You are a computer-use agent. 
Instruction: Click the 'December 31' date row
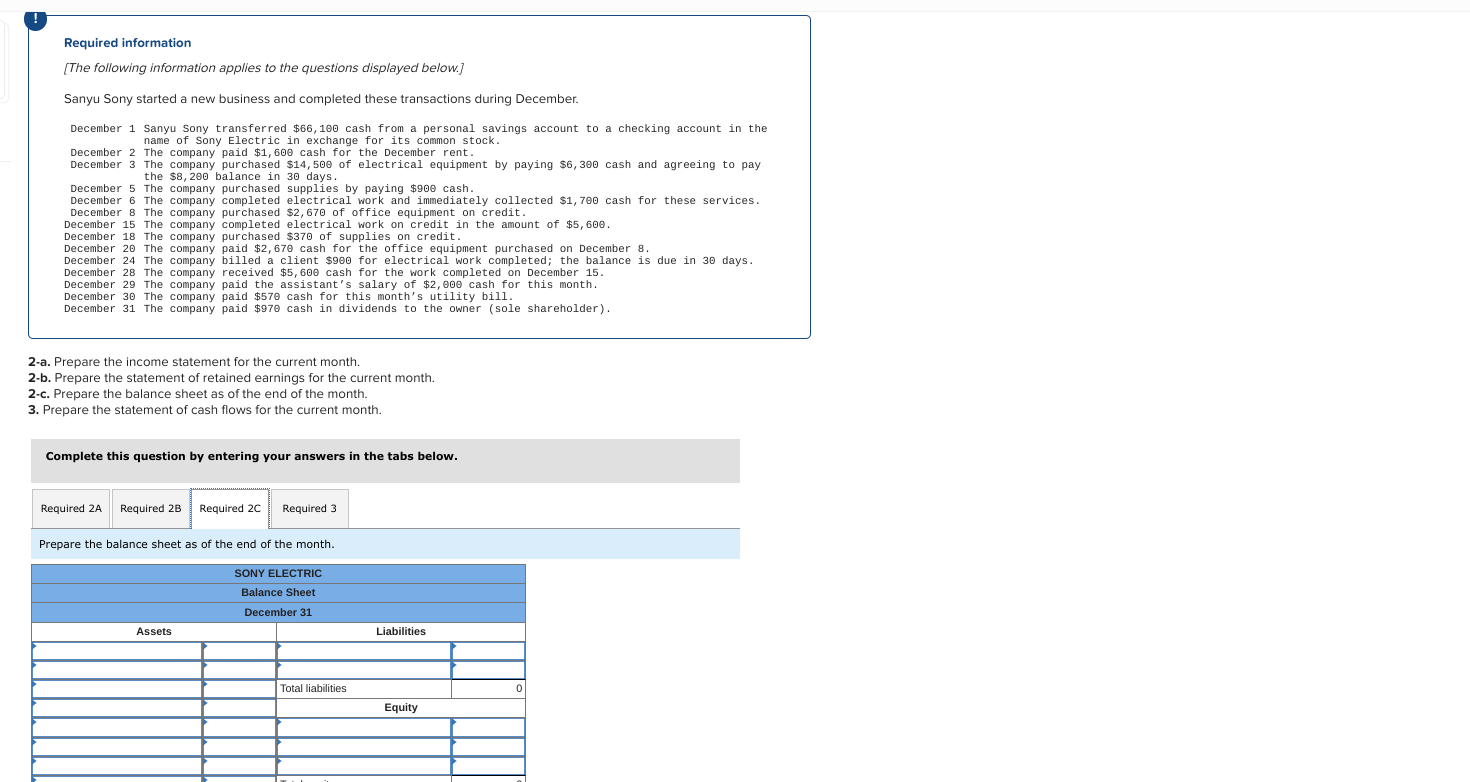(x=278, y=612)
